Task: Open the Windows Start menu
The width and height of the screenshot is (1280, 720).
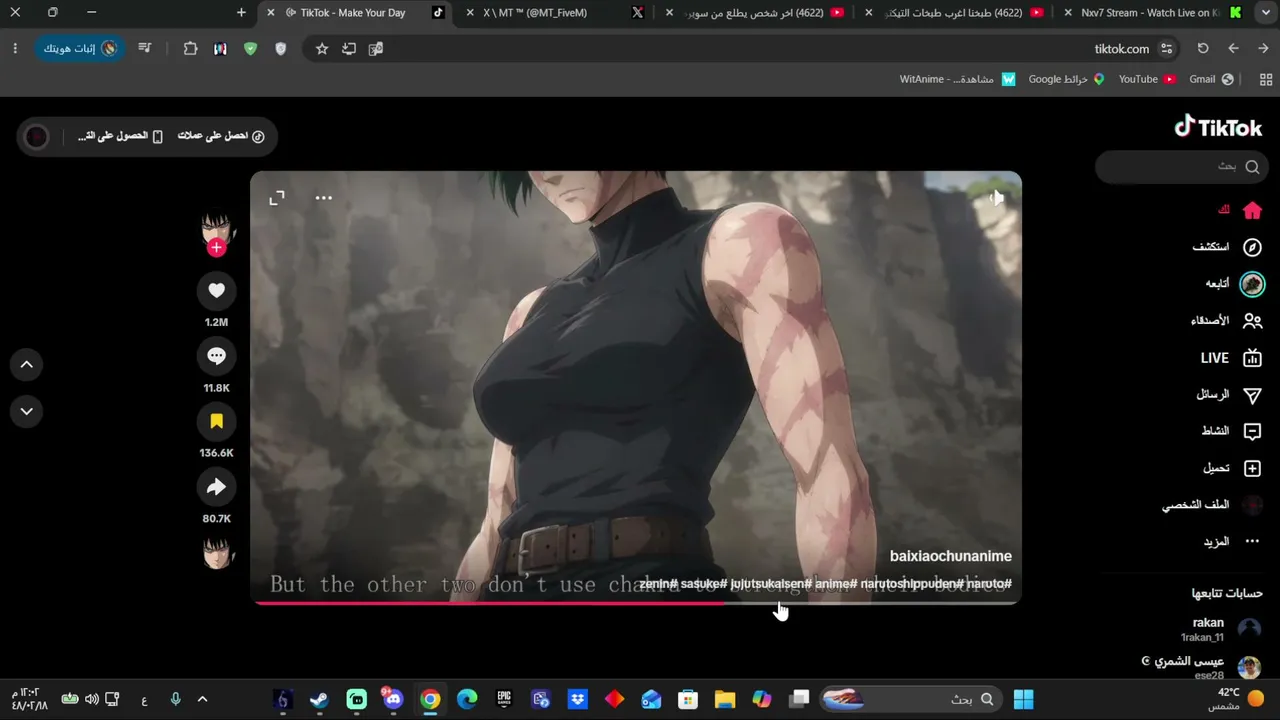Action: pos(1024,699)
